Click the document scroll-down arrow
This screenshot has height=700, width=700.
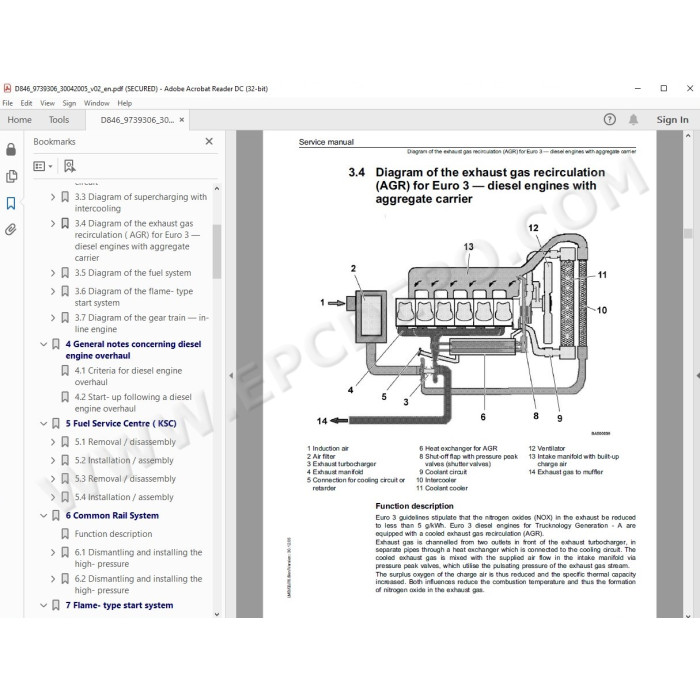point(688,616)
